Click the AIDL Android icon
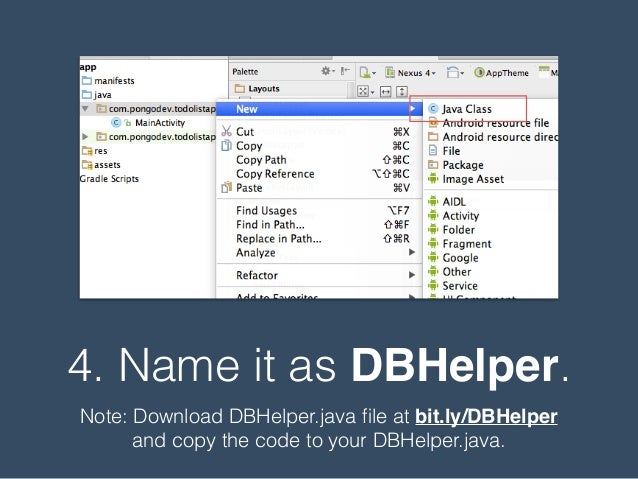 pos(433,201)
